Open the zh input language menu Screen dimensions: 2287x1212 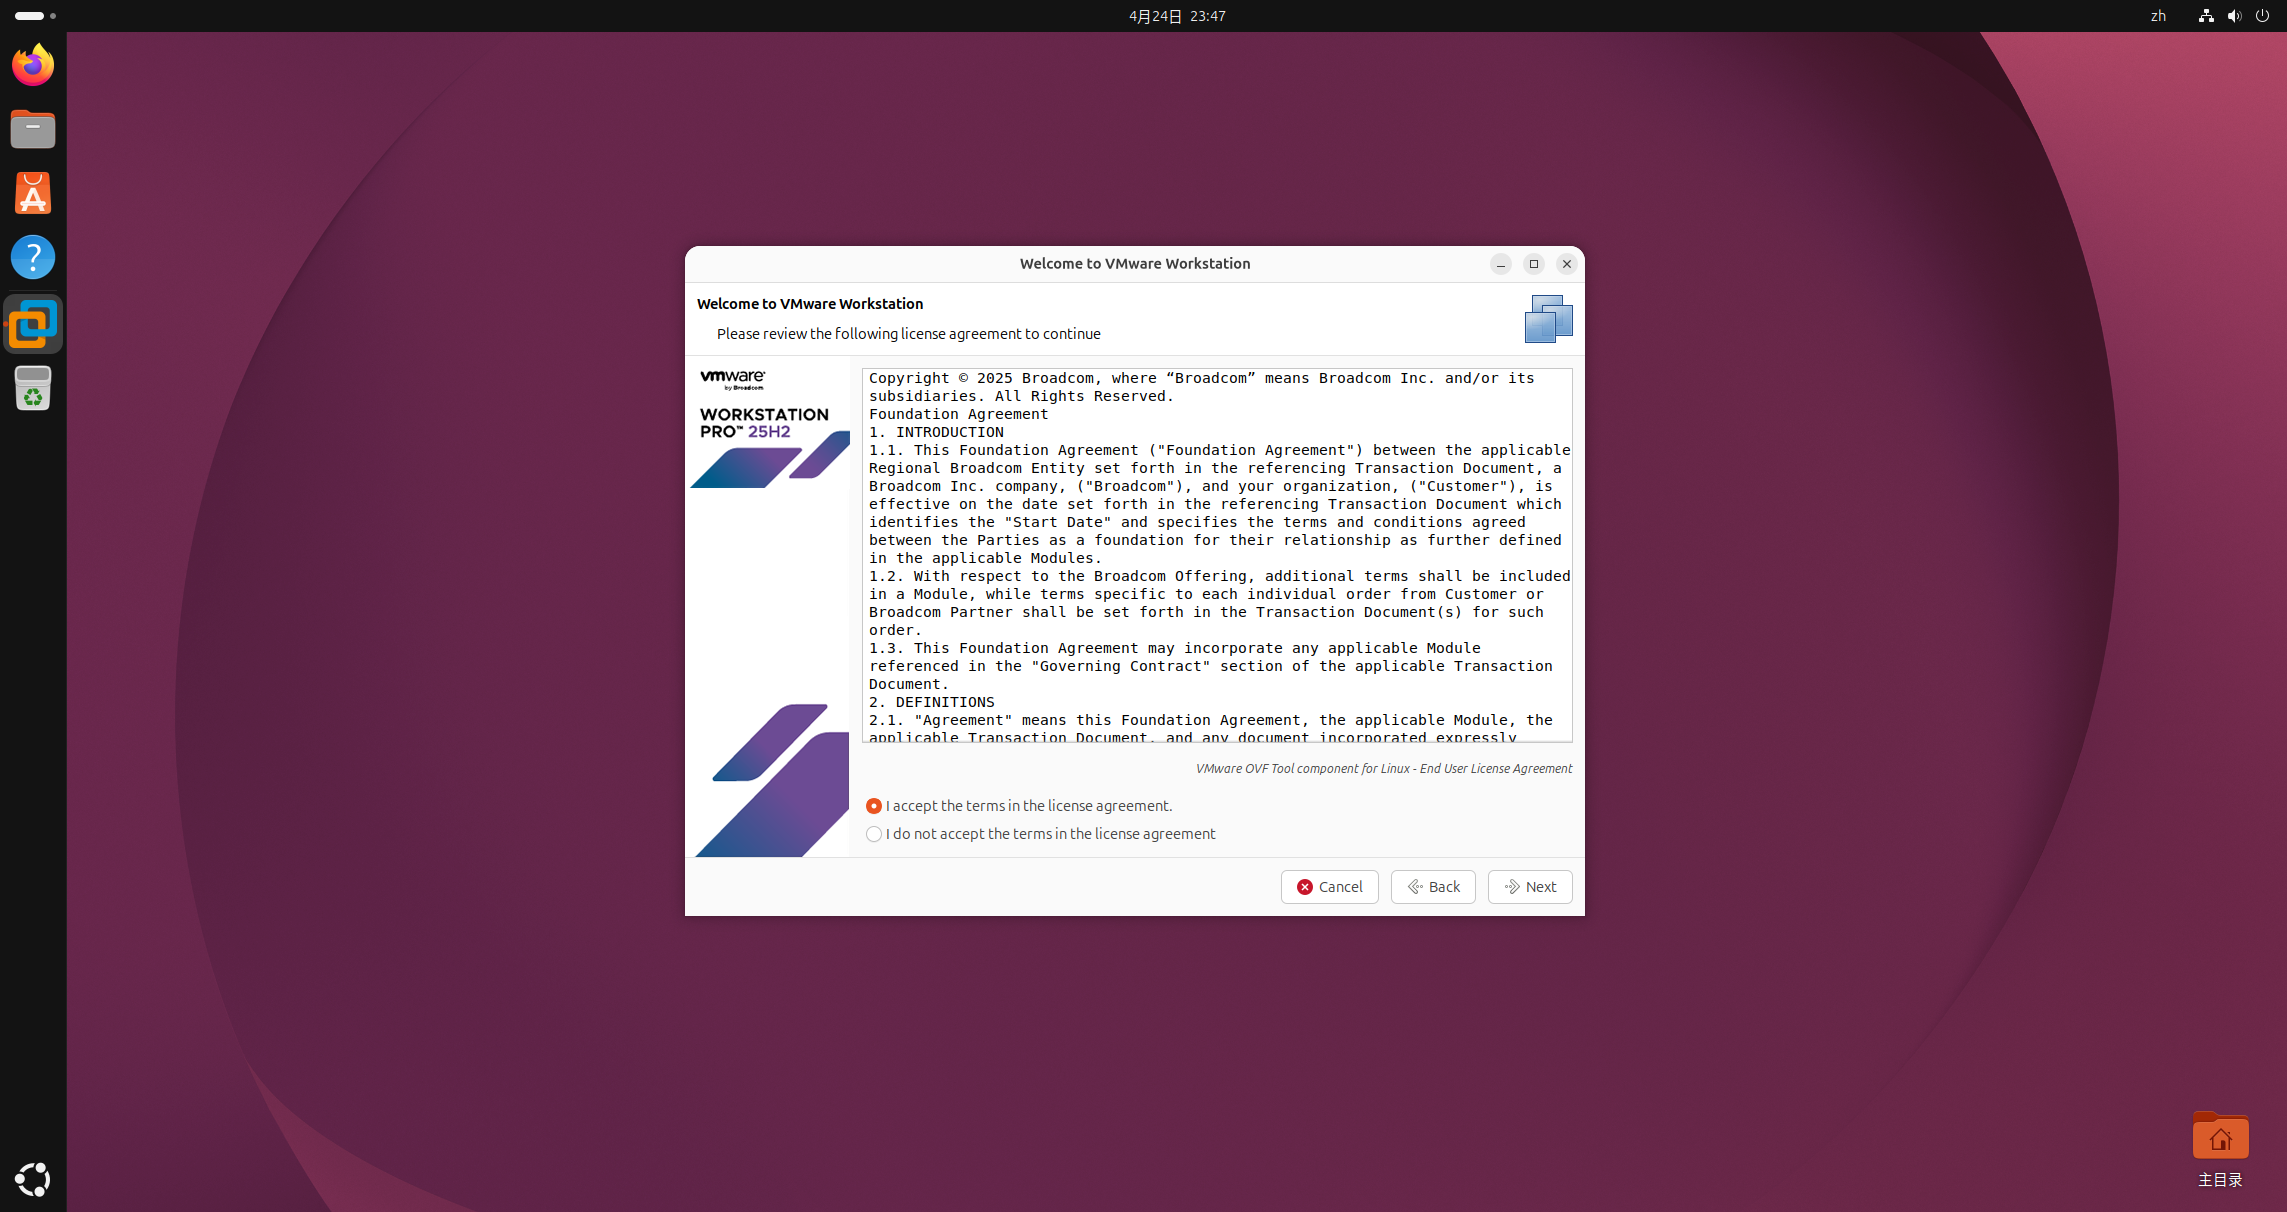[2158, 16]
